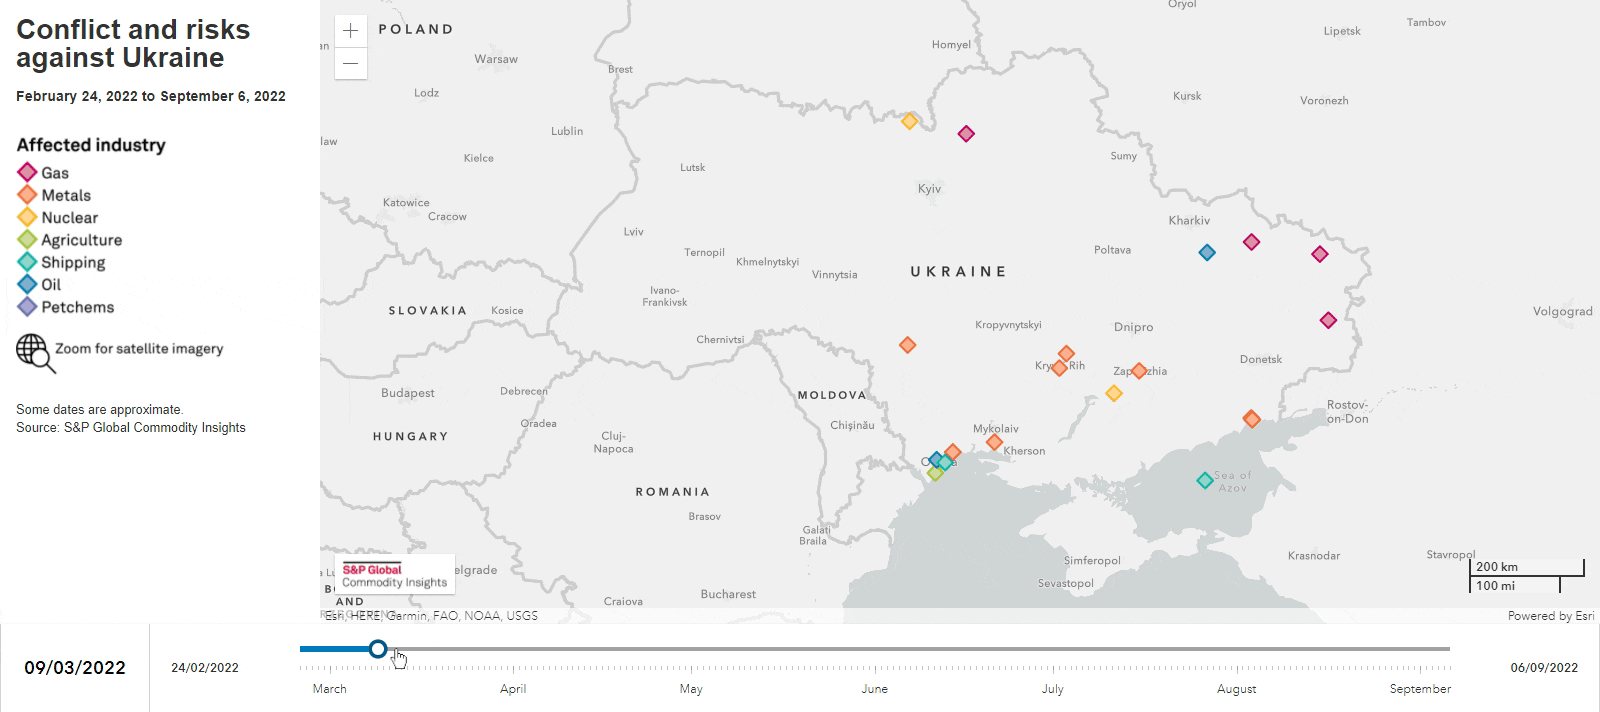Select the blue Oil marker near Kharkiv

(x=1207, y=253)
